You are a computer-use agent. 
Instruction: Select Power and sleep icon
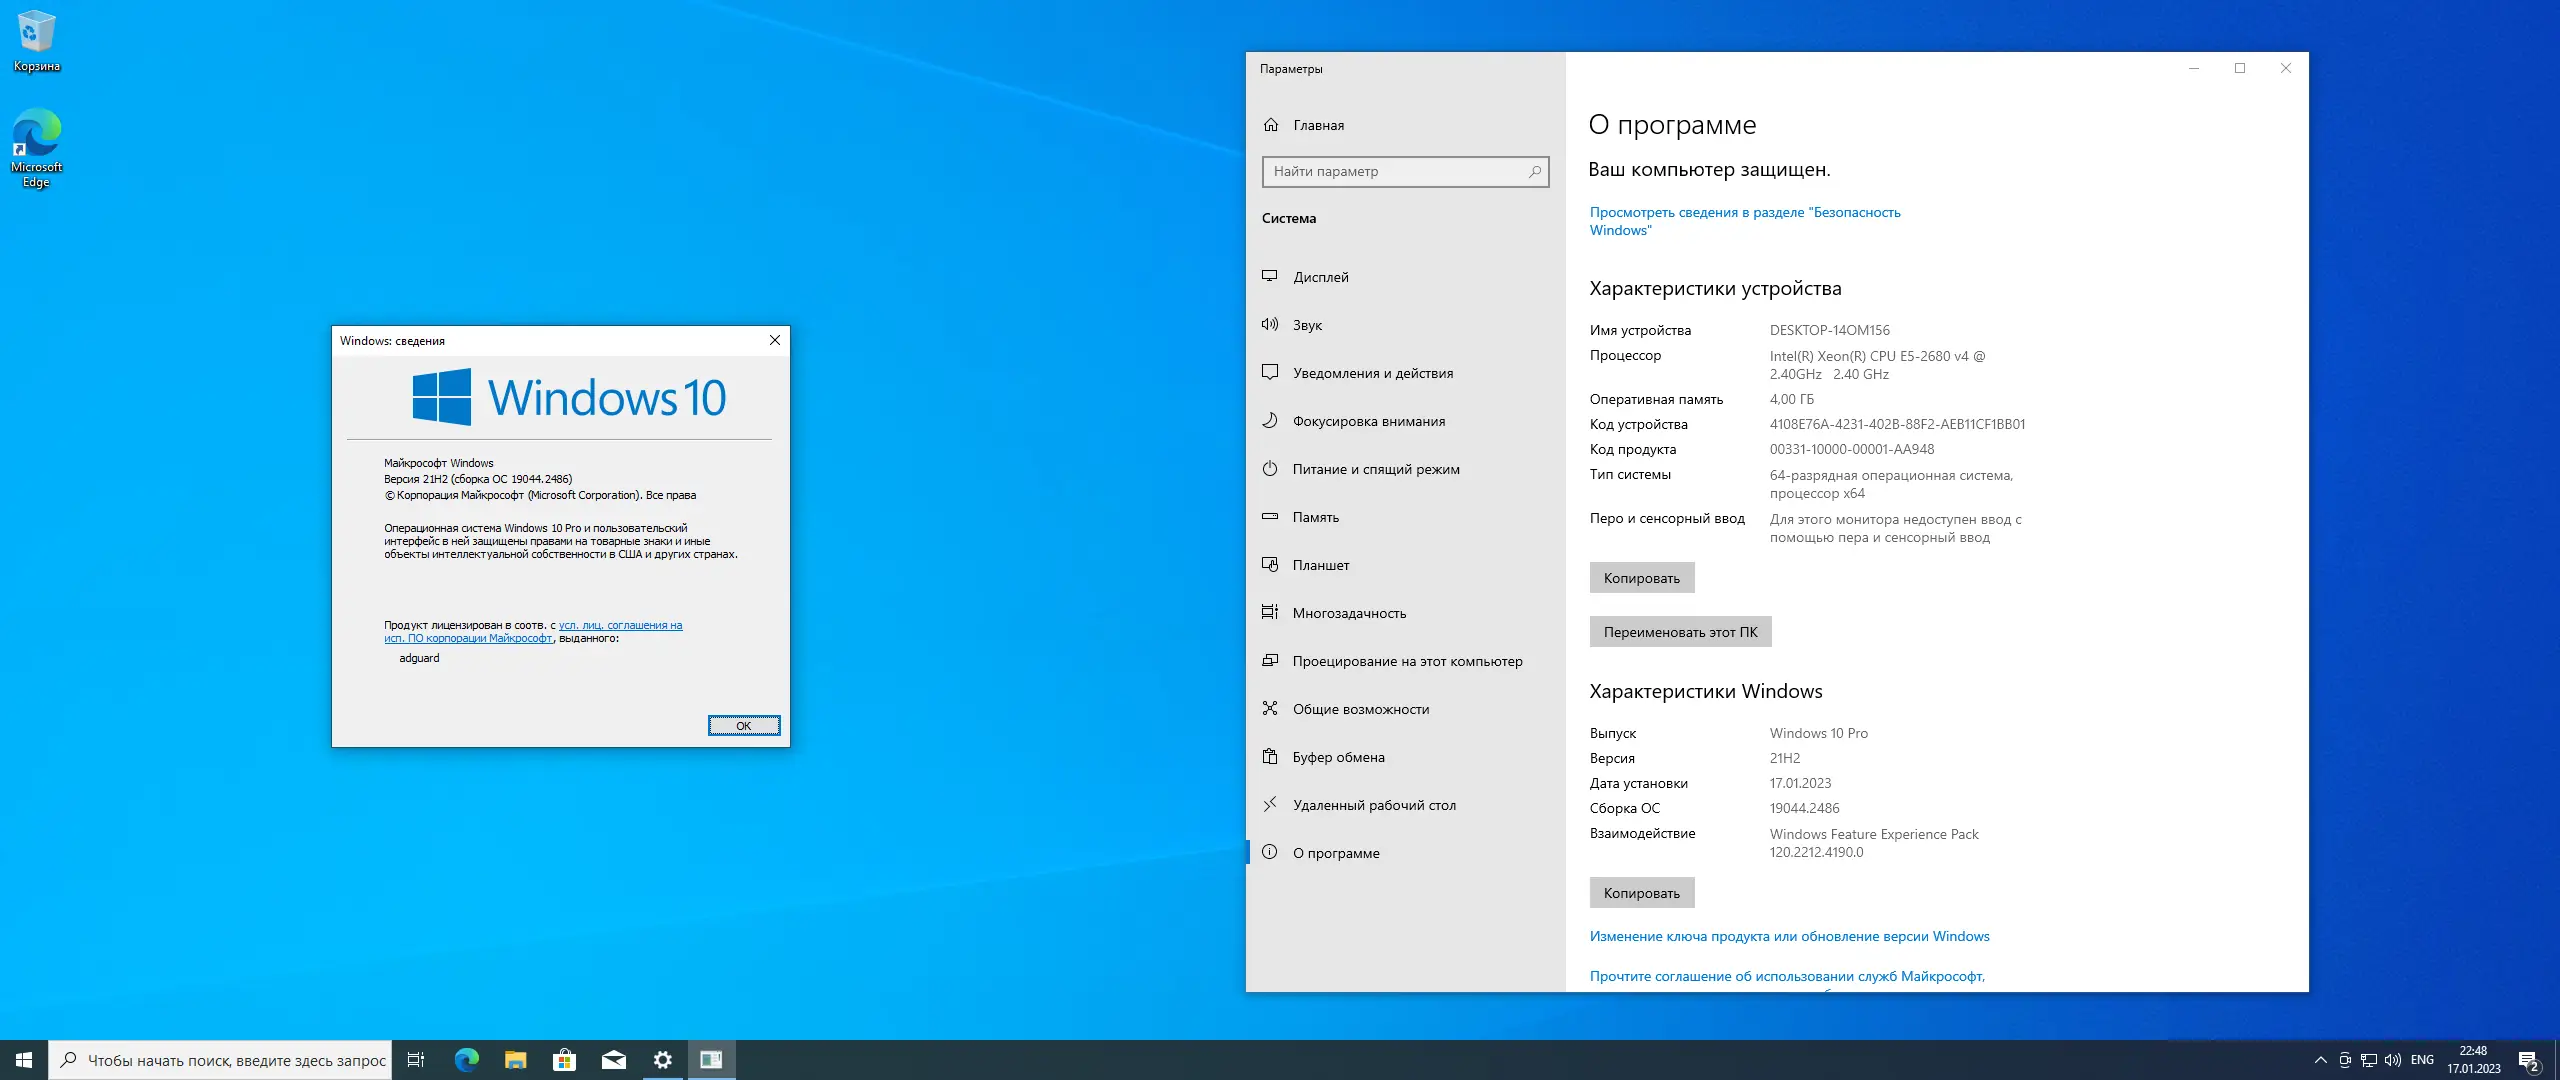tap(1270, 469)
